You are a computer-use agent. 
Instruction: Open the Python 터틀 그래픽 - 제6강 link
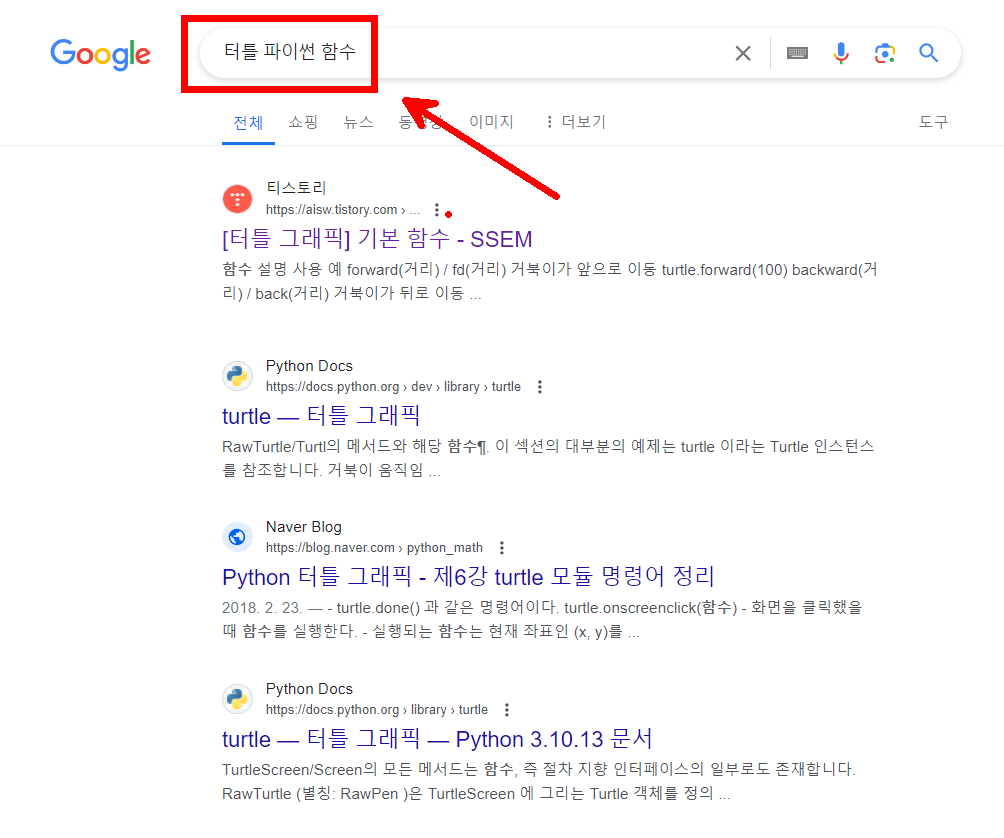click(468, 577)
